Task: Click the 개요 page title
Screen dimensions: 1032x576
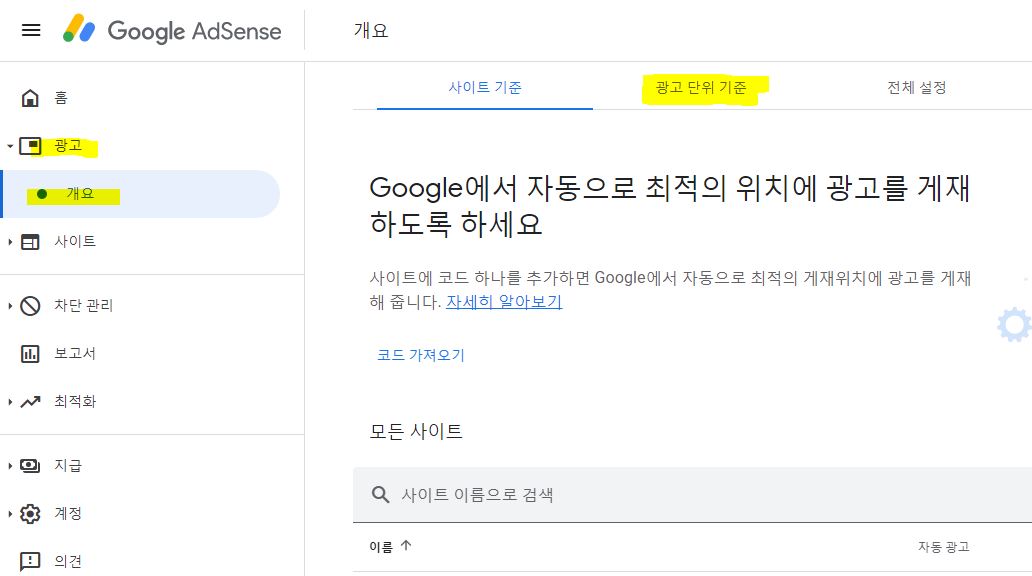Action: coord(371,31)
